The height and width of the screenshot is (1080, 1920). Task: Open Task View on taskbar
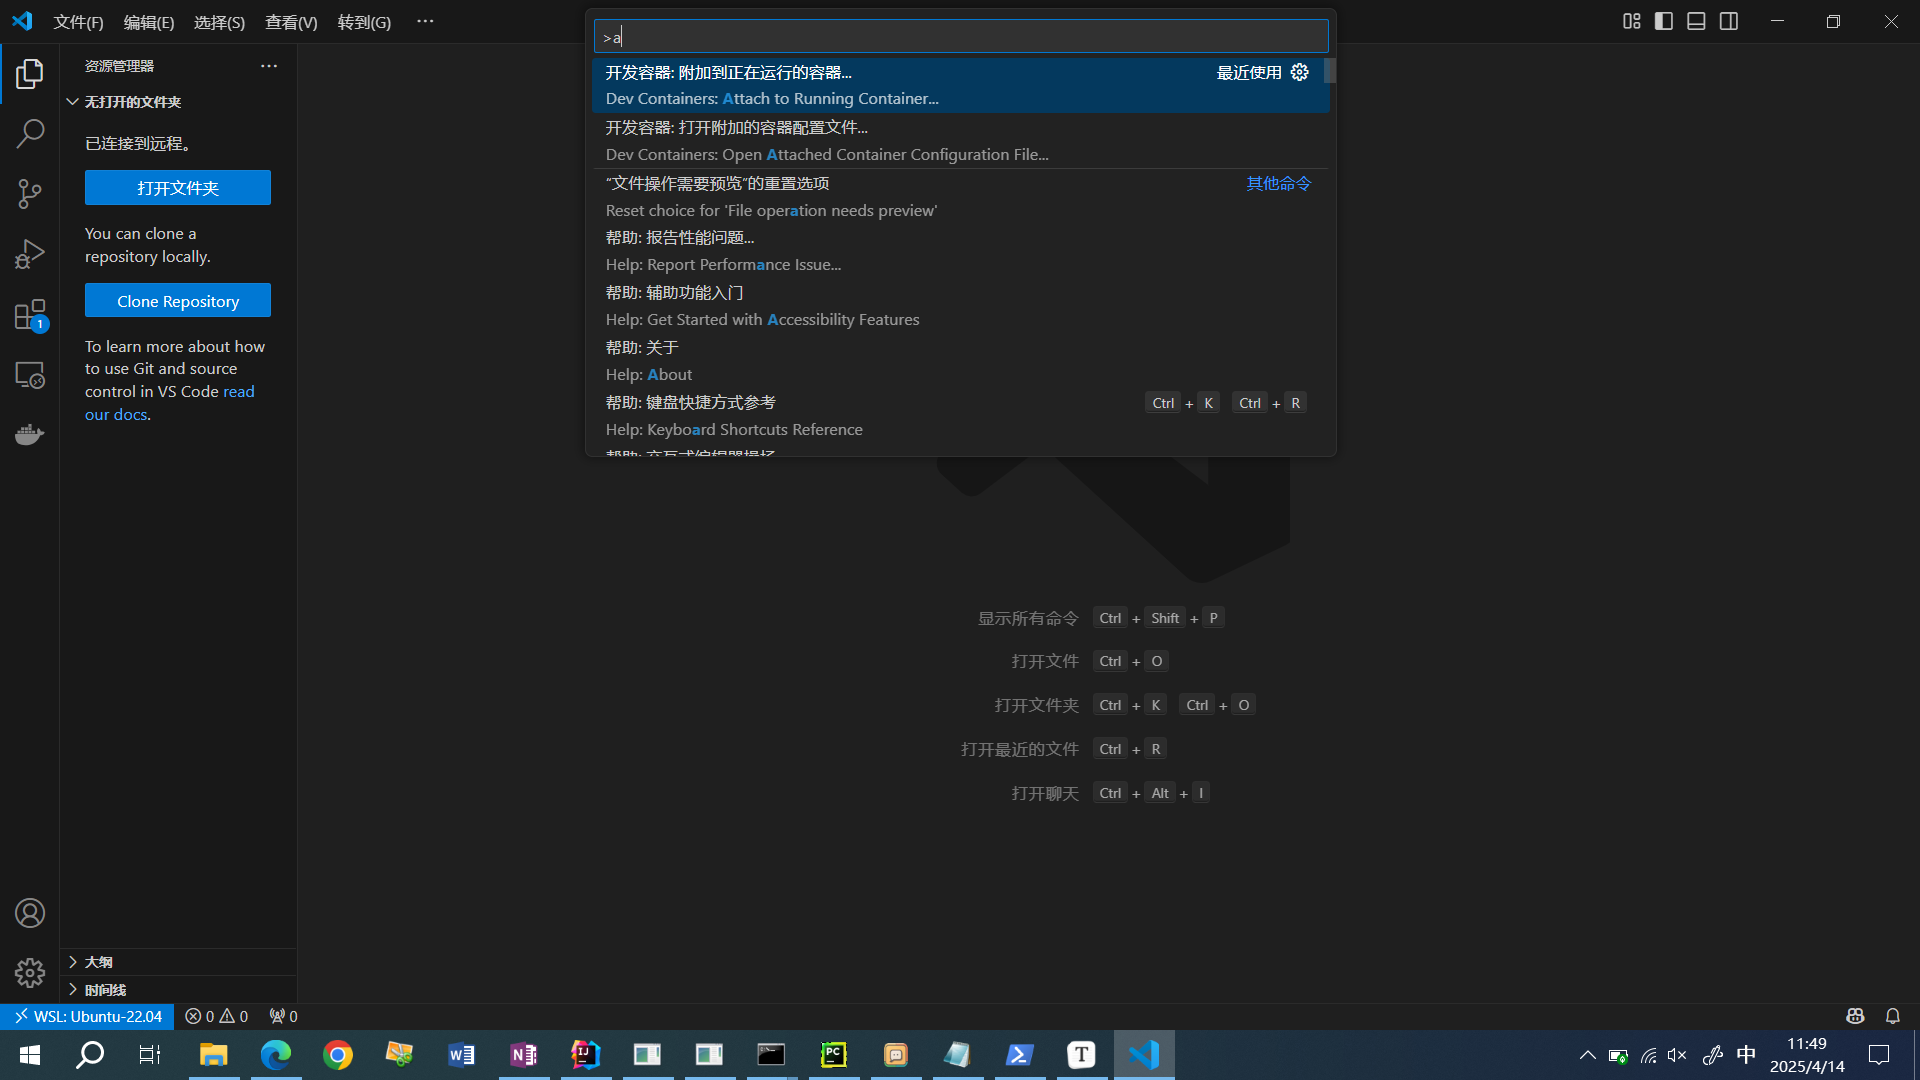coord(150,1055)
